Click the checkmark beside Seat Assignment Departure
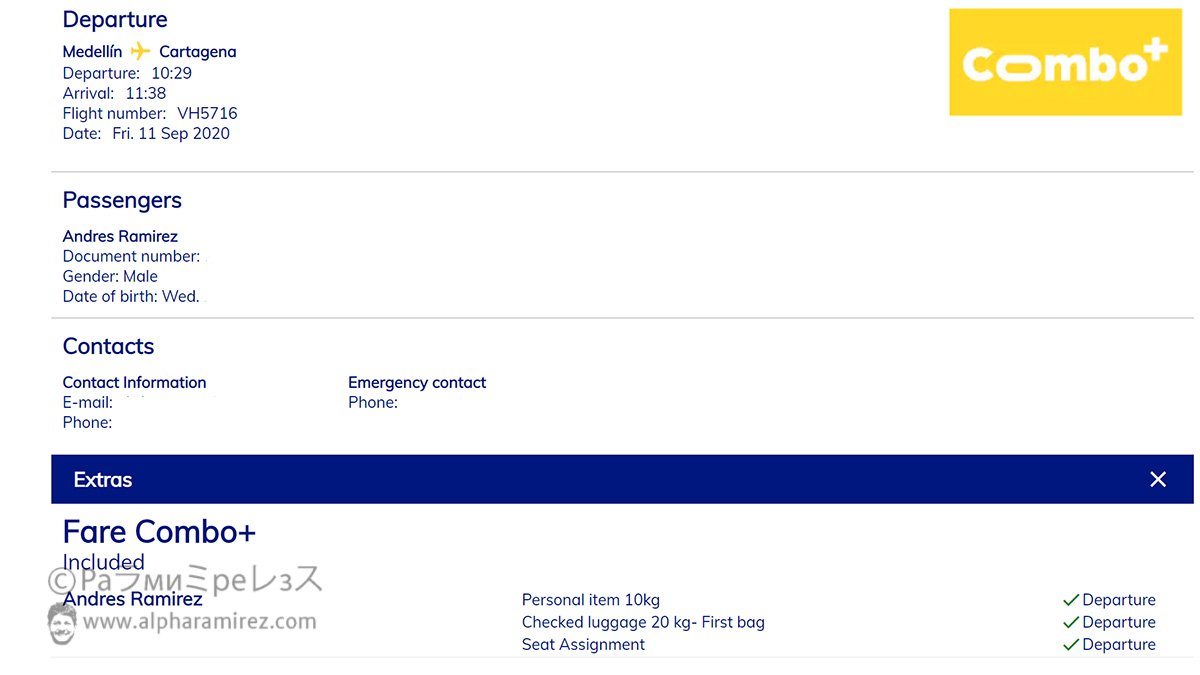 point(1070,645)
